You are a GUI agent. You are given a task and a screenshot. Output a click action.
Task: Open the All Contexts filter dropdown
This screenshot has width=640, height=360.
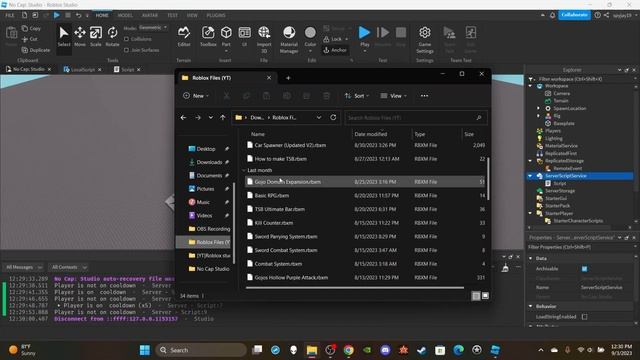point(69,267)
